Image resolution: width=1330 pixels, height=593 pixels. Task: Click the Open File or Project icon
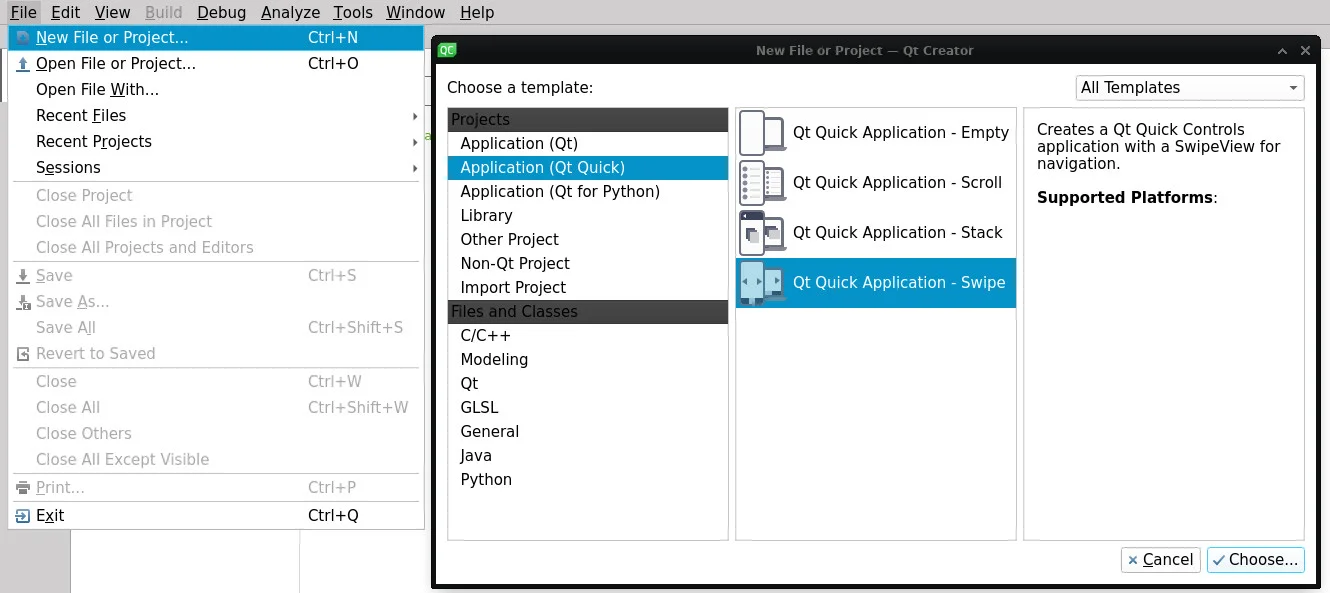(23, 64)
